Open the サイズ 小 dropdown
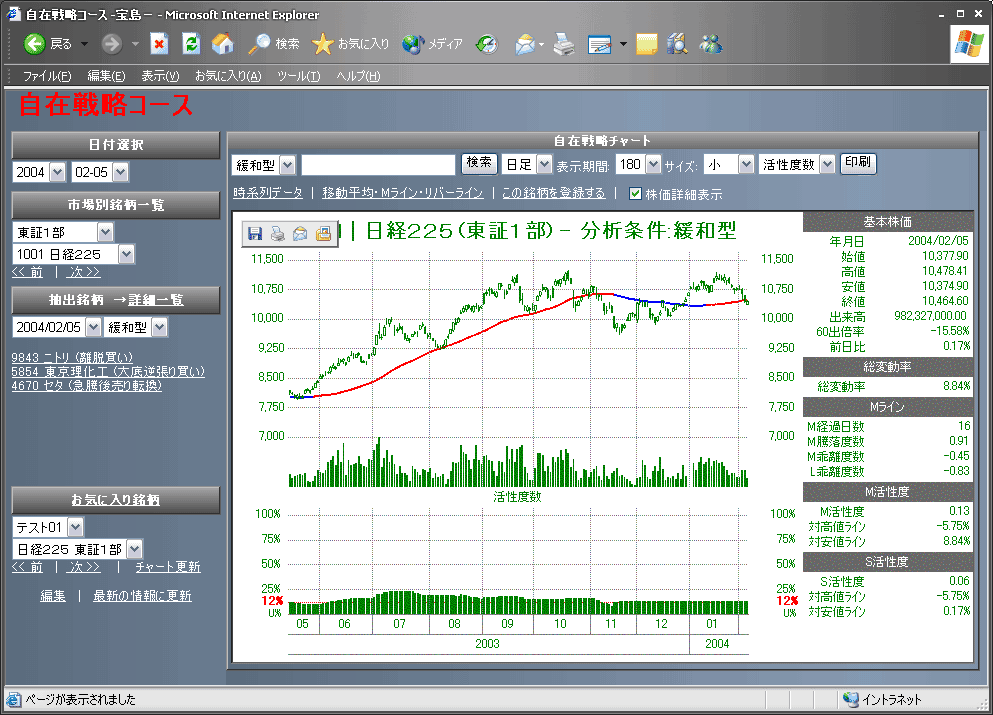 [x=746, y=165]
